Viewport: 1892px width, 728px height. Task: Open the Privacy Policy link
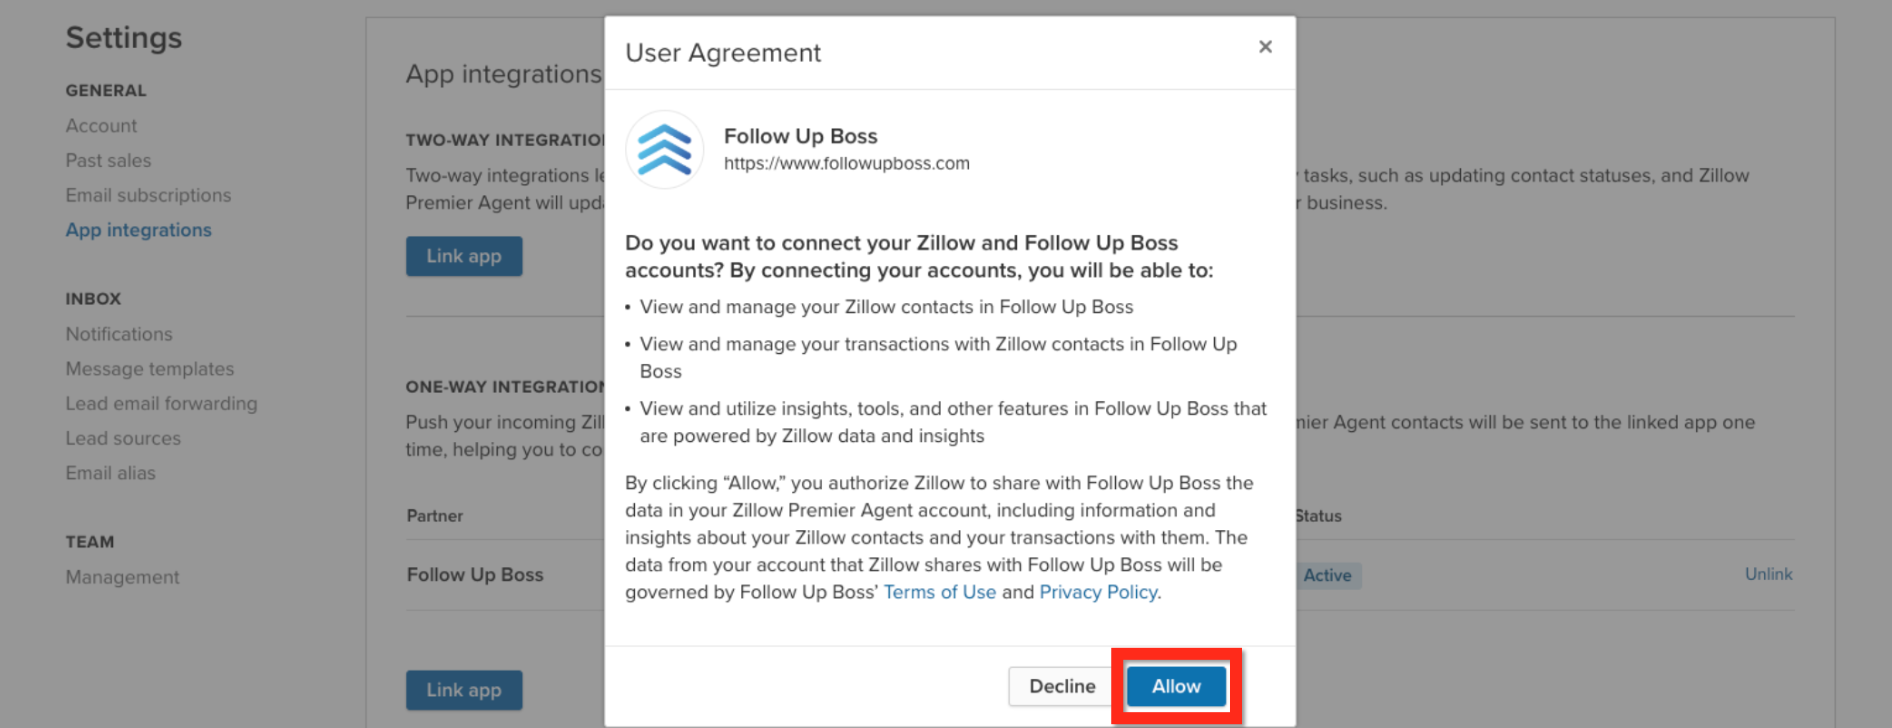point(1098,592)
